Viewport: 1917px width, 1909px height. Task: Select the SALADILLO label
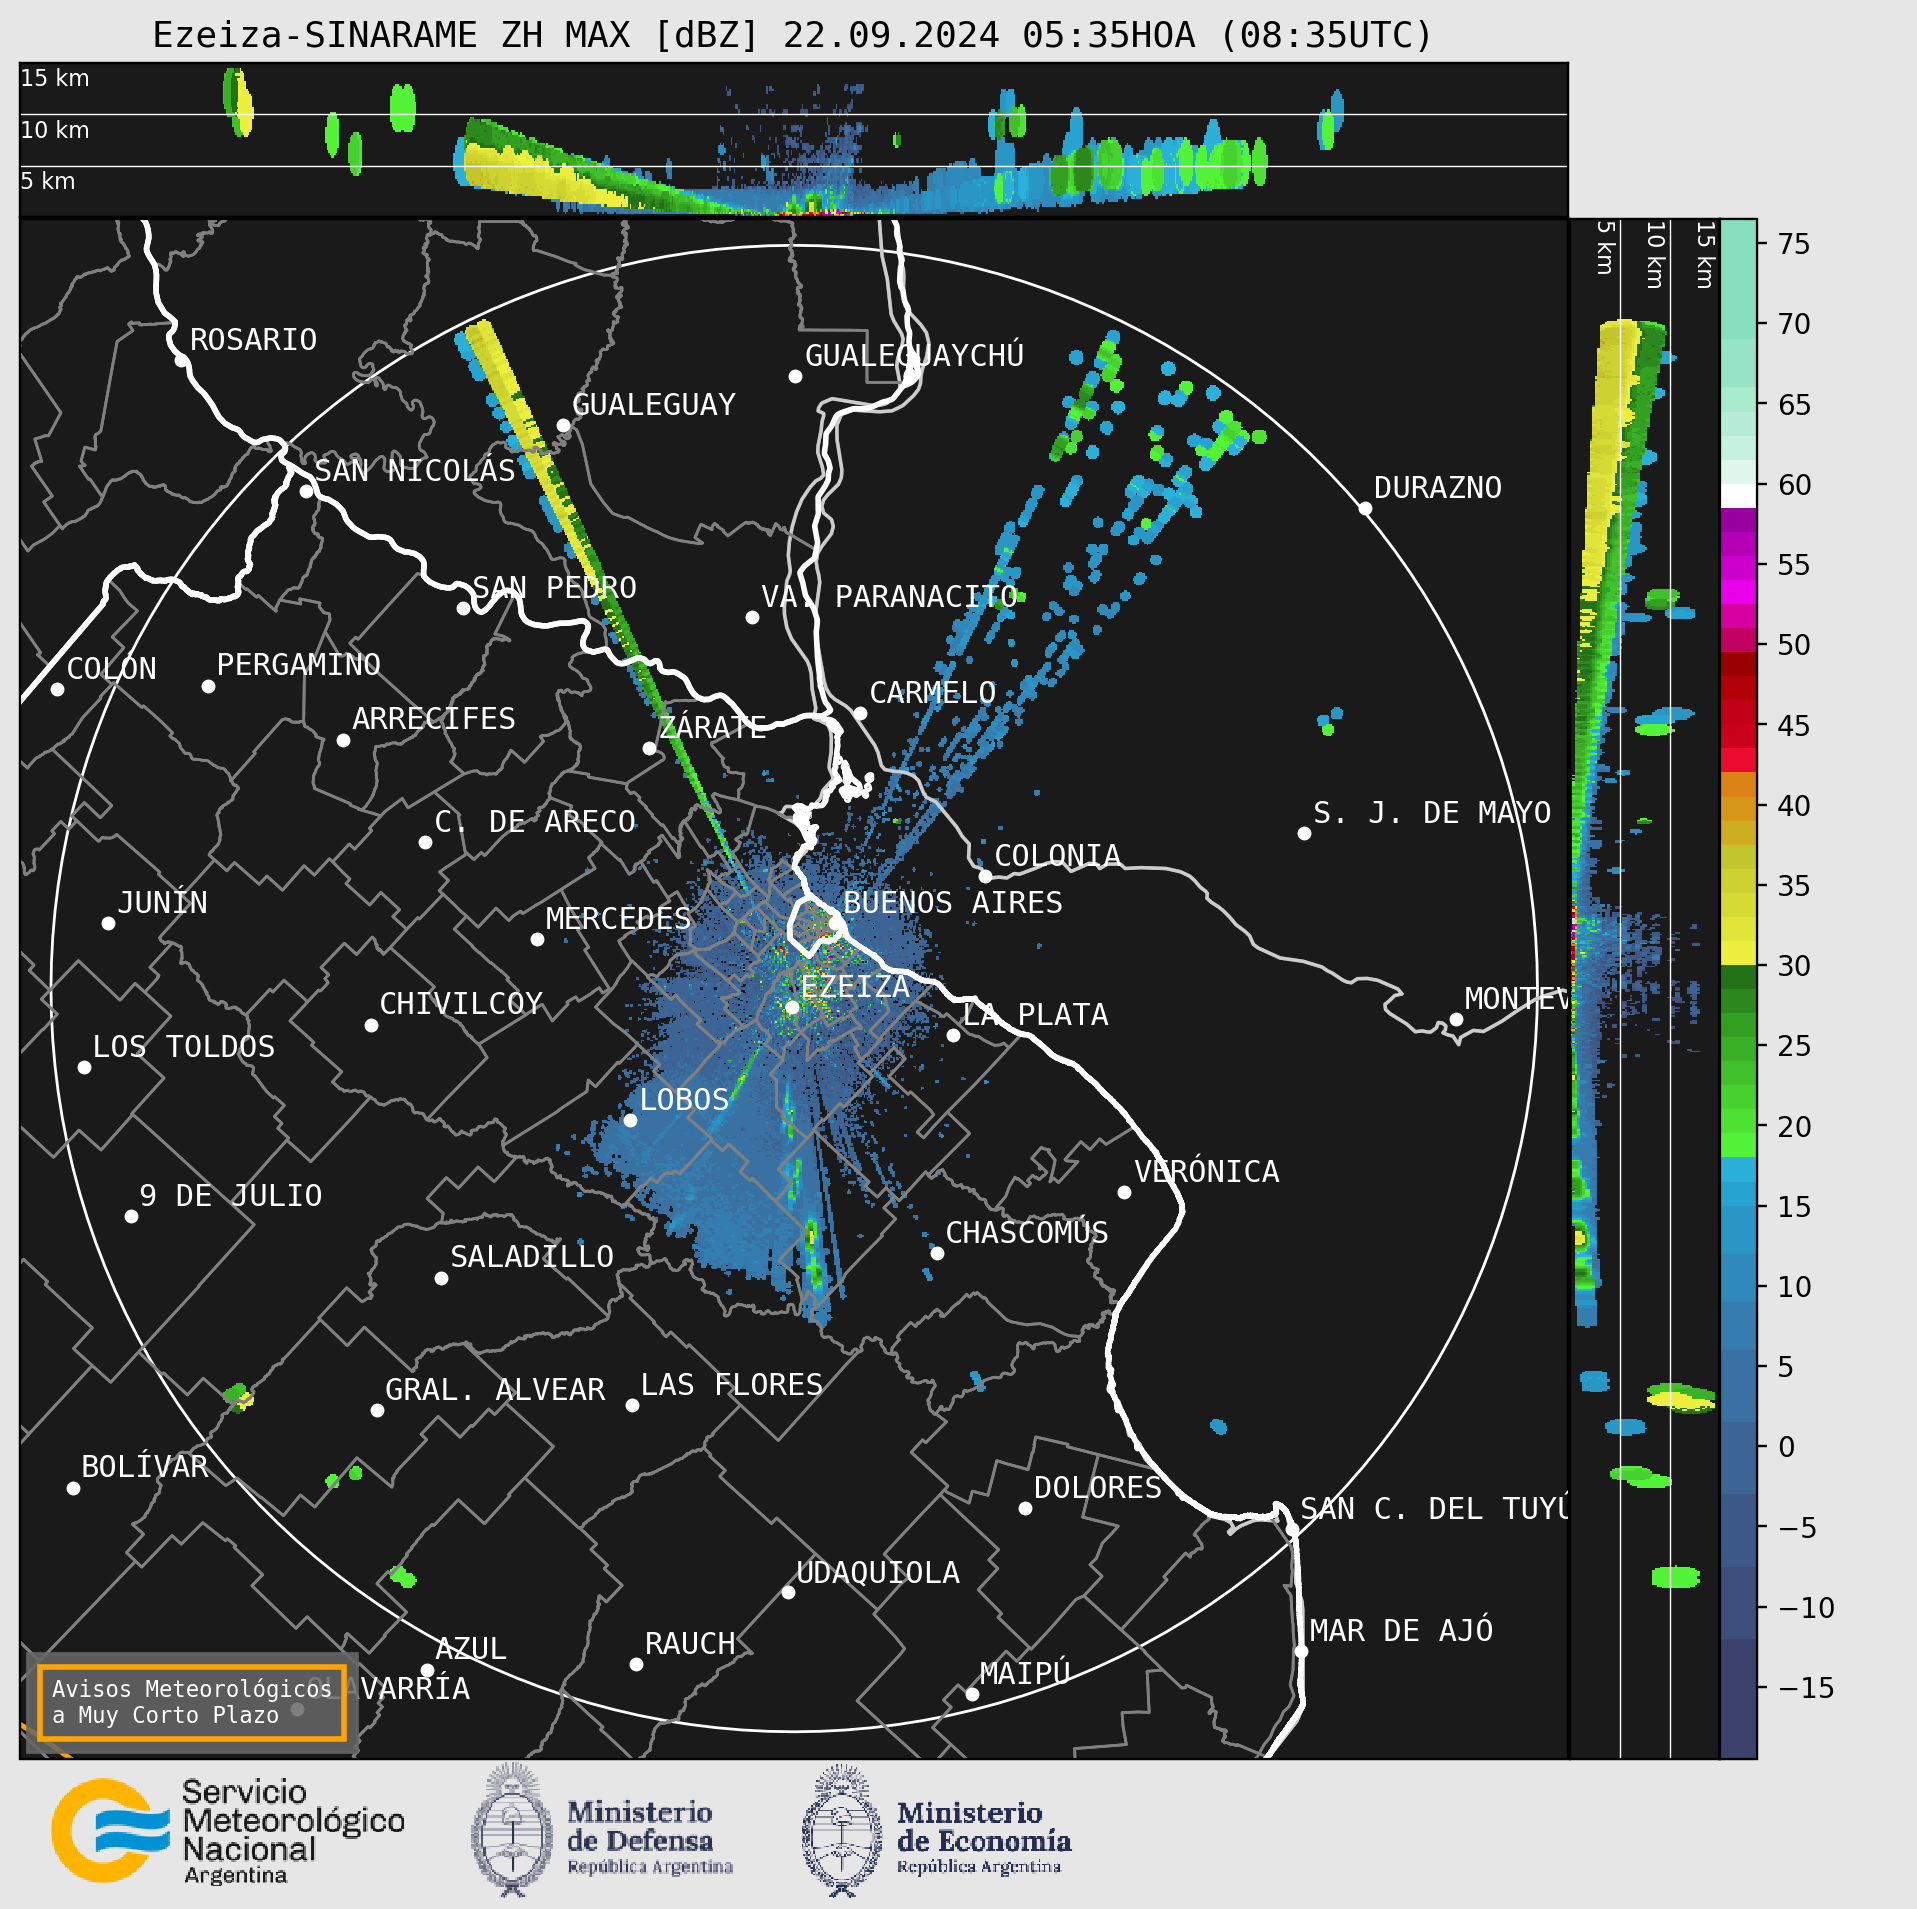[x=532, y=1257]
